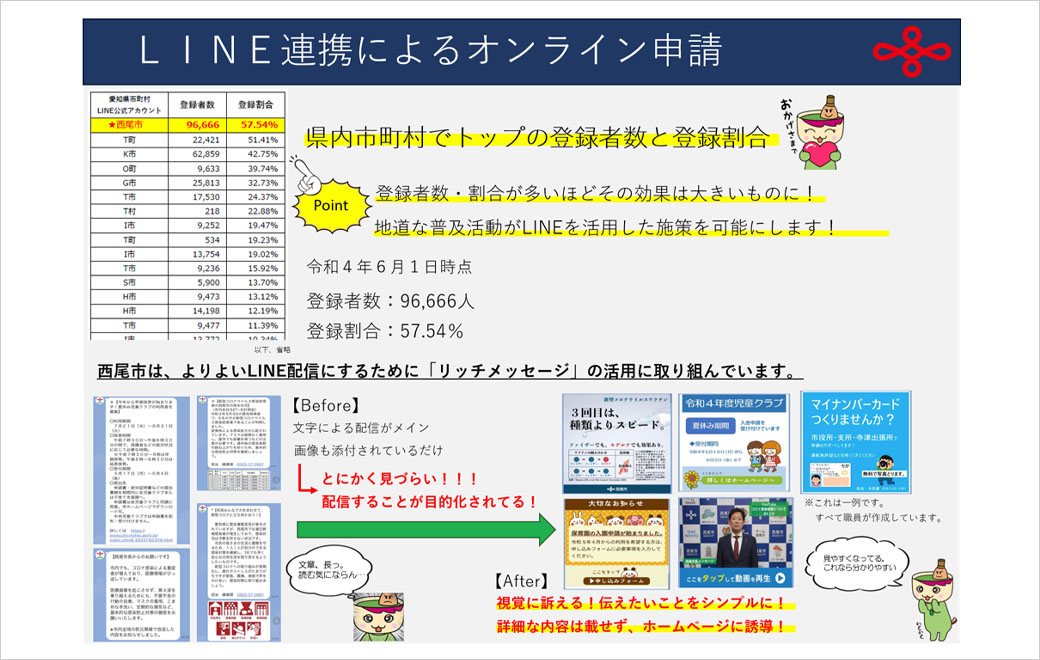Click the 以下、省略 note below the table
This screenshot has width=1040, height=660.
pos(272,350)
